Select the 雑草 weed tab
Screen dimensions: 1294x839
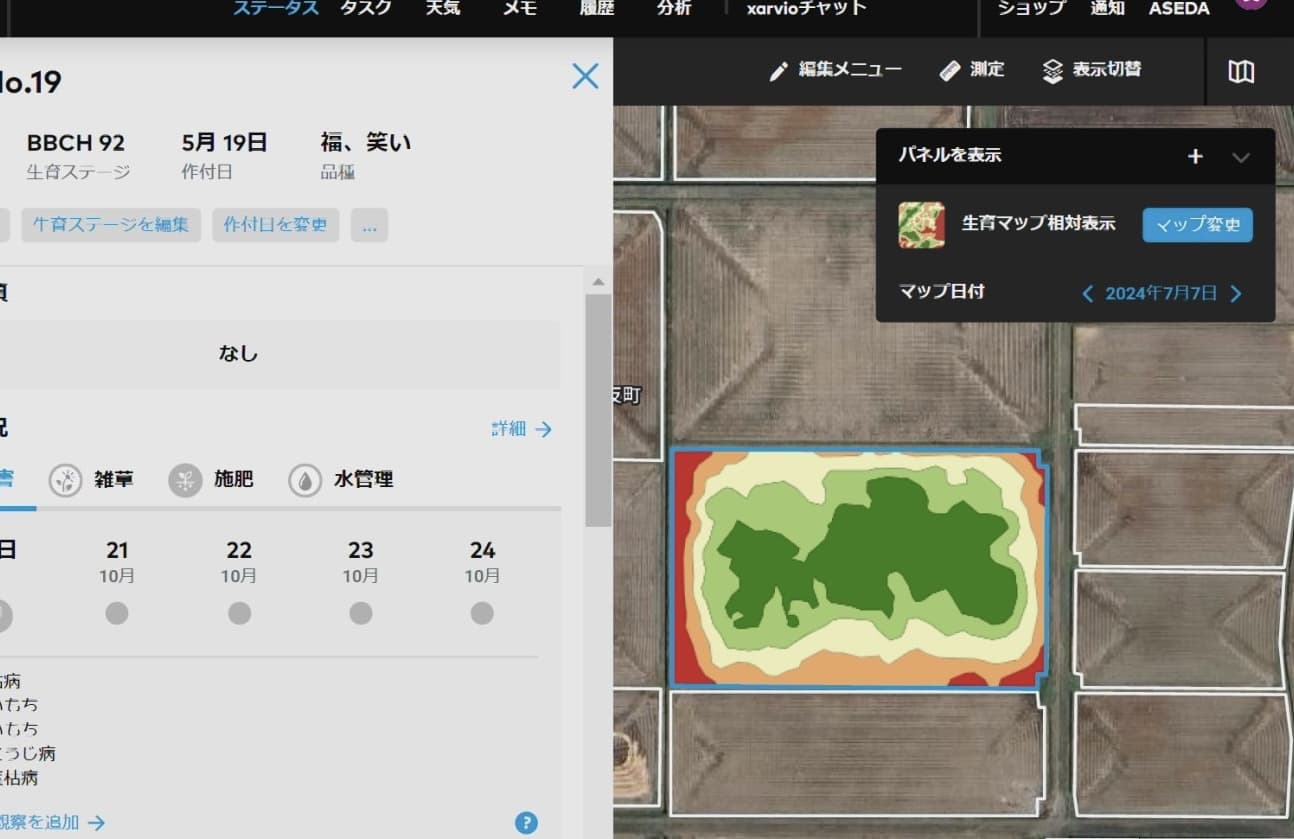pos(91,480)
